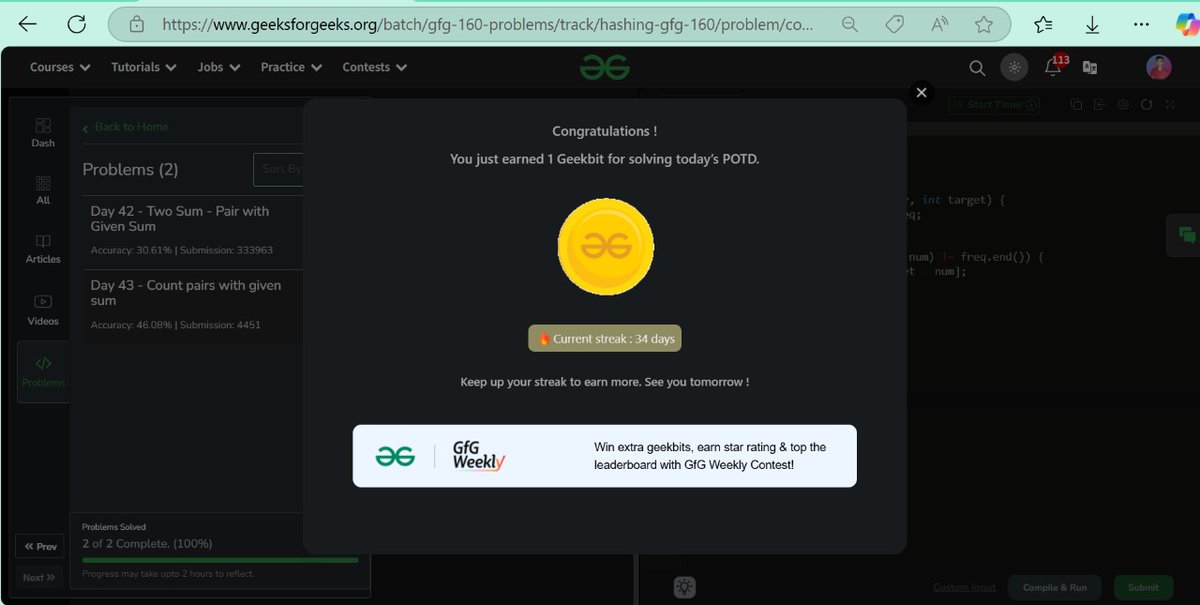Screen dimensions: 1200x605
Task: Expand the Jobs dropdown
Action: point(219,67)
